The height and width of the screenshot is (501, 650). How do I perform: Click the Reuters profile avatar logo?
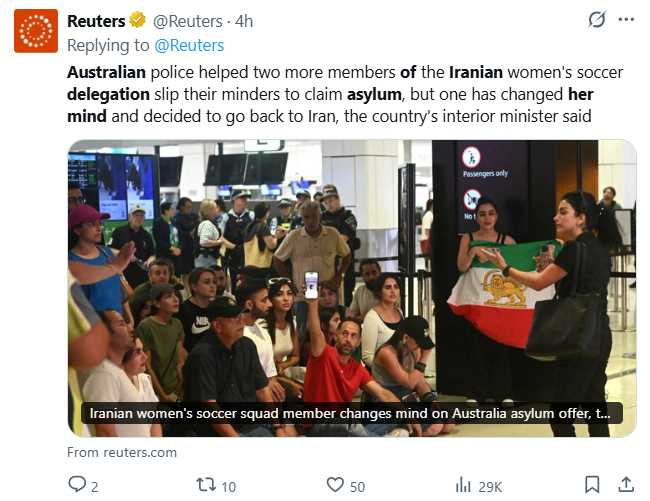[36, 31]
